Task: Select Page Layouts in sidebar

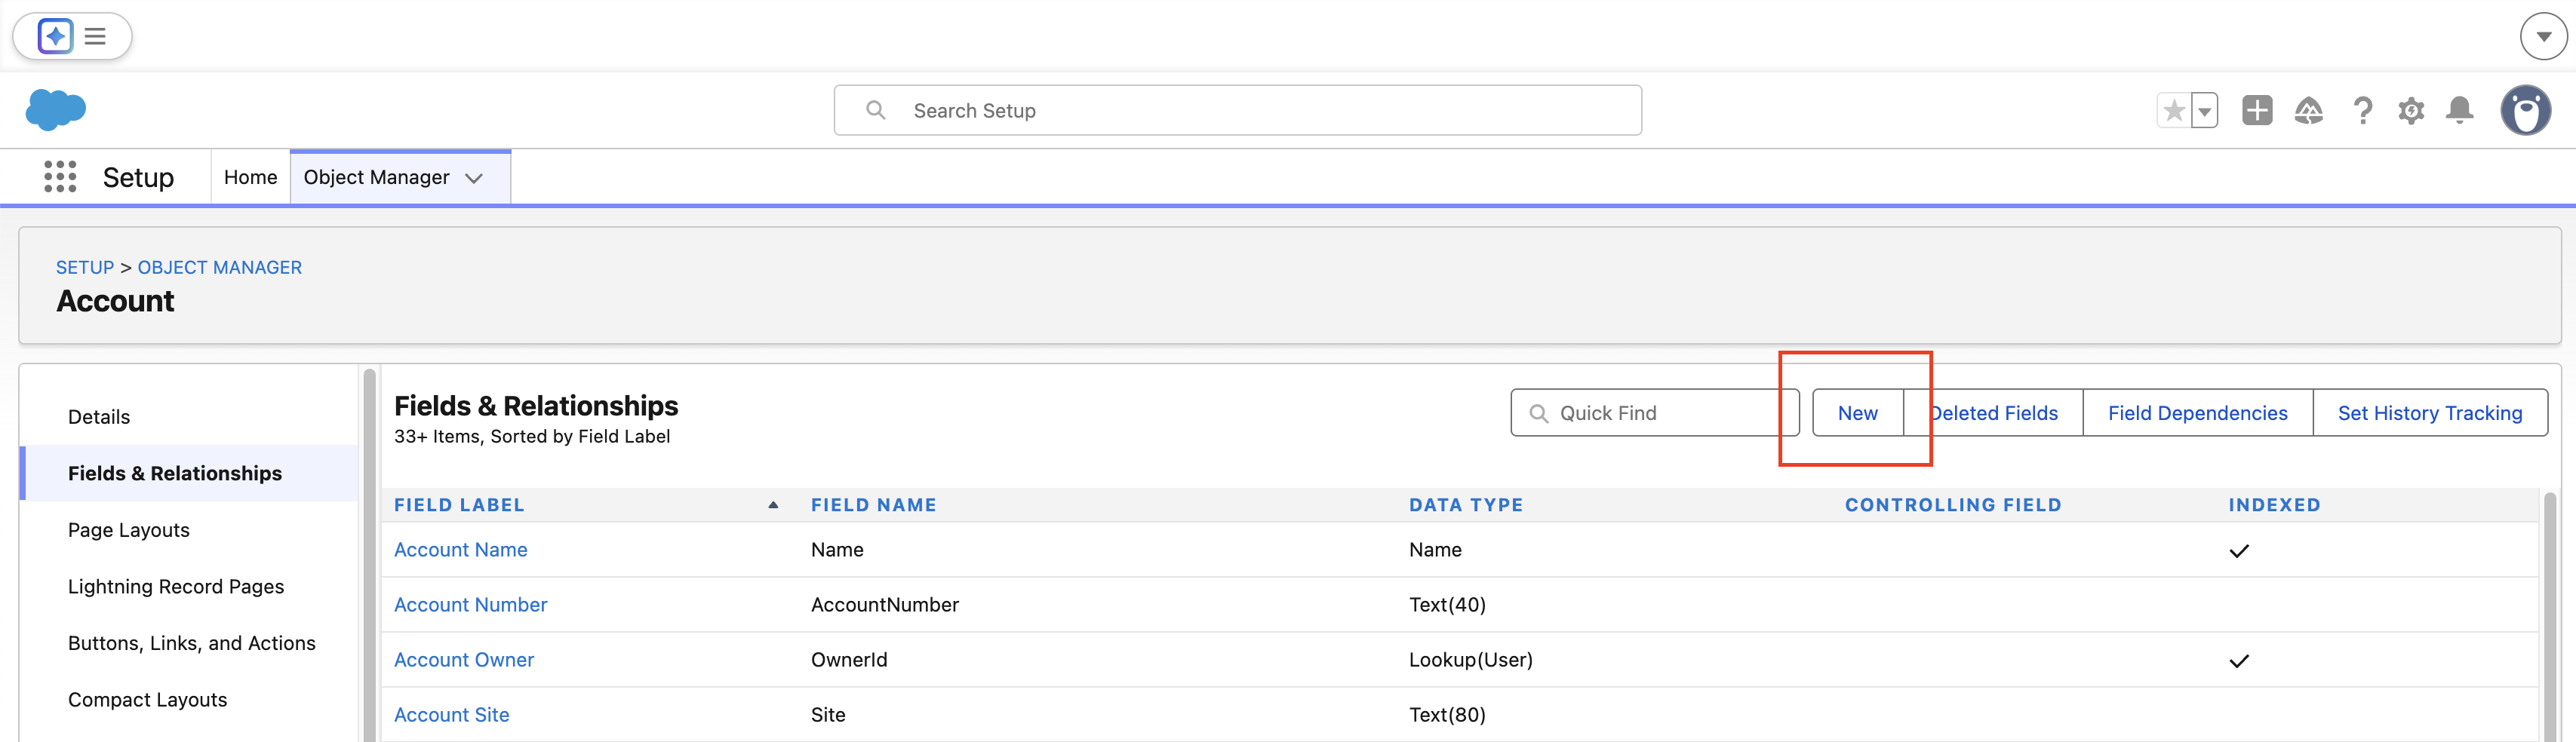Action: tap(128, 530)
